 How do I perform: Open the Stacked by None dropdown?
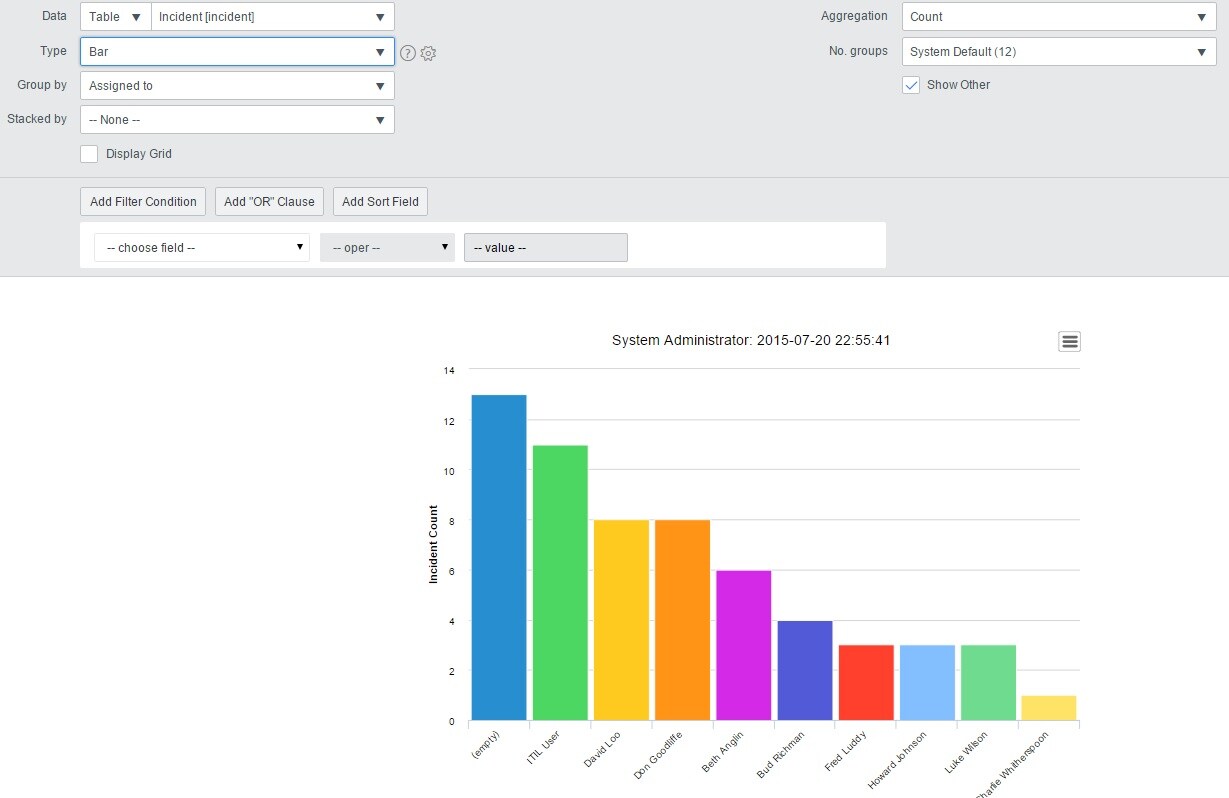[237, 120]
